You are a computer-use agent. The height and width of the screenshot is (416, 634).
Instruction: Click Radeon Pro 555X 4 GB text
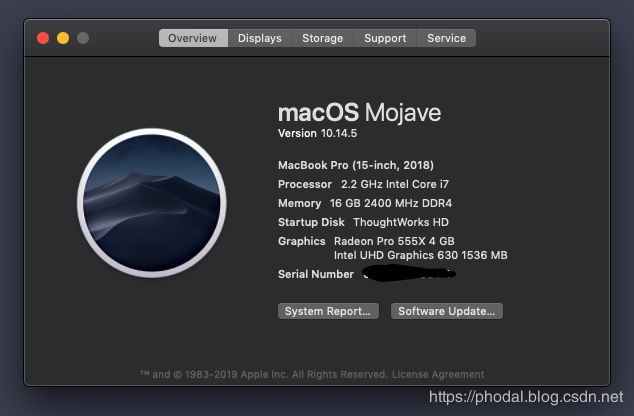coord(394,241)
